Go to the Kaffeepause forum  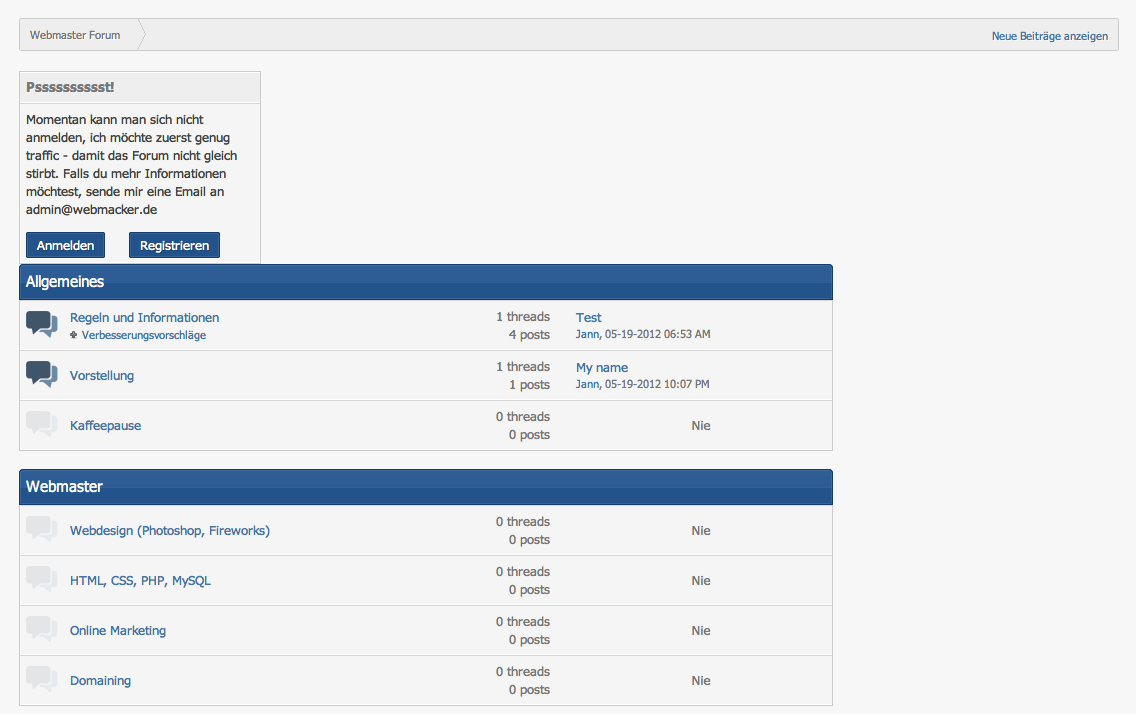pos(106,425)
